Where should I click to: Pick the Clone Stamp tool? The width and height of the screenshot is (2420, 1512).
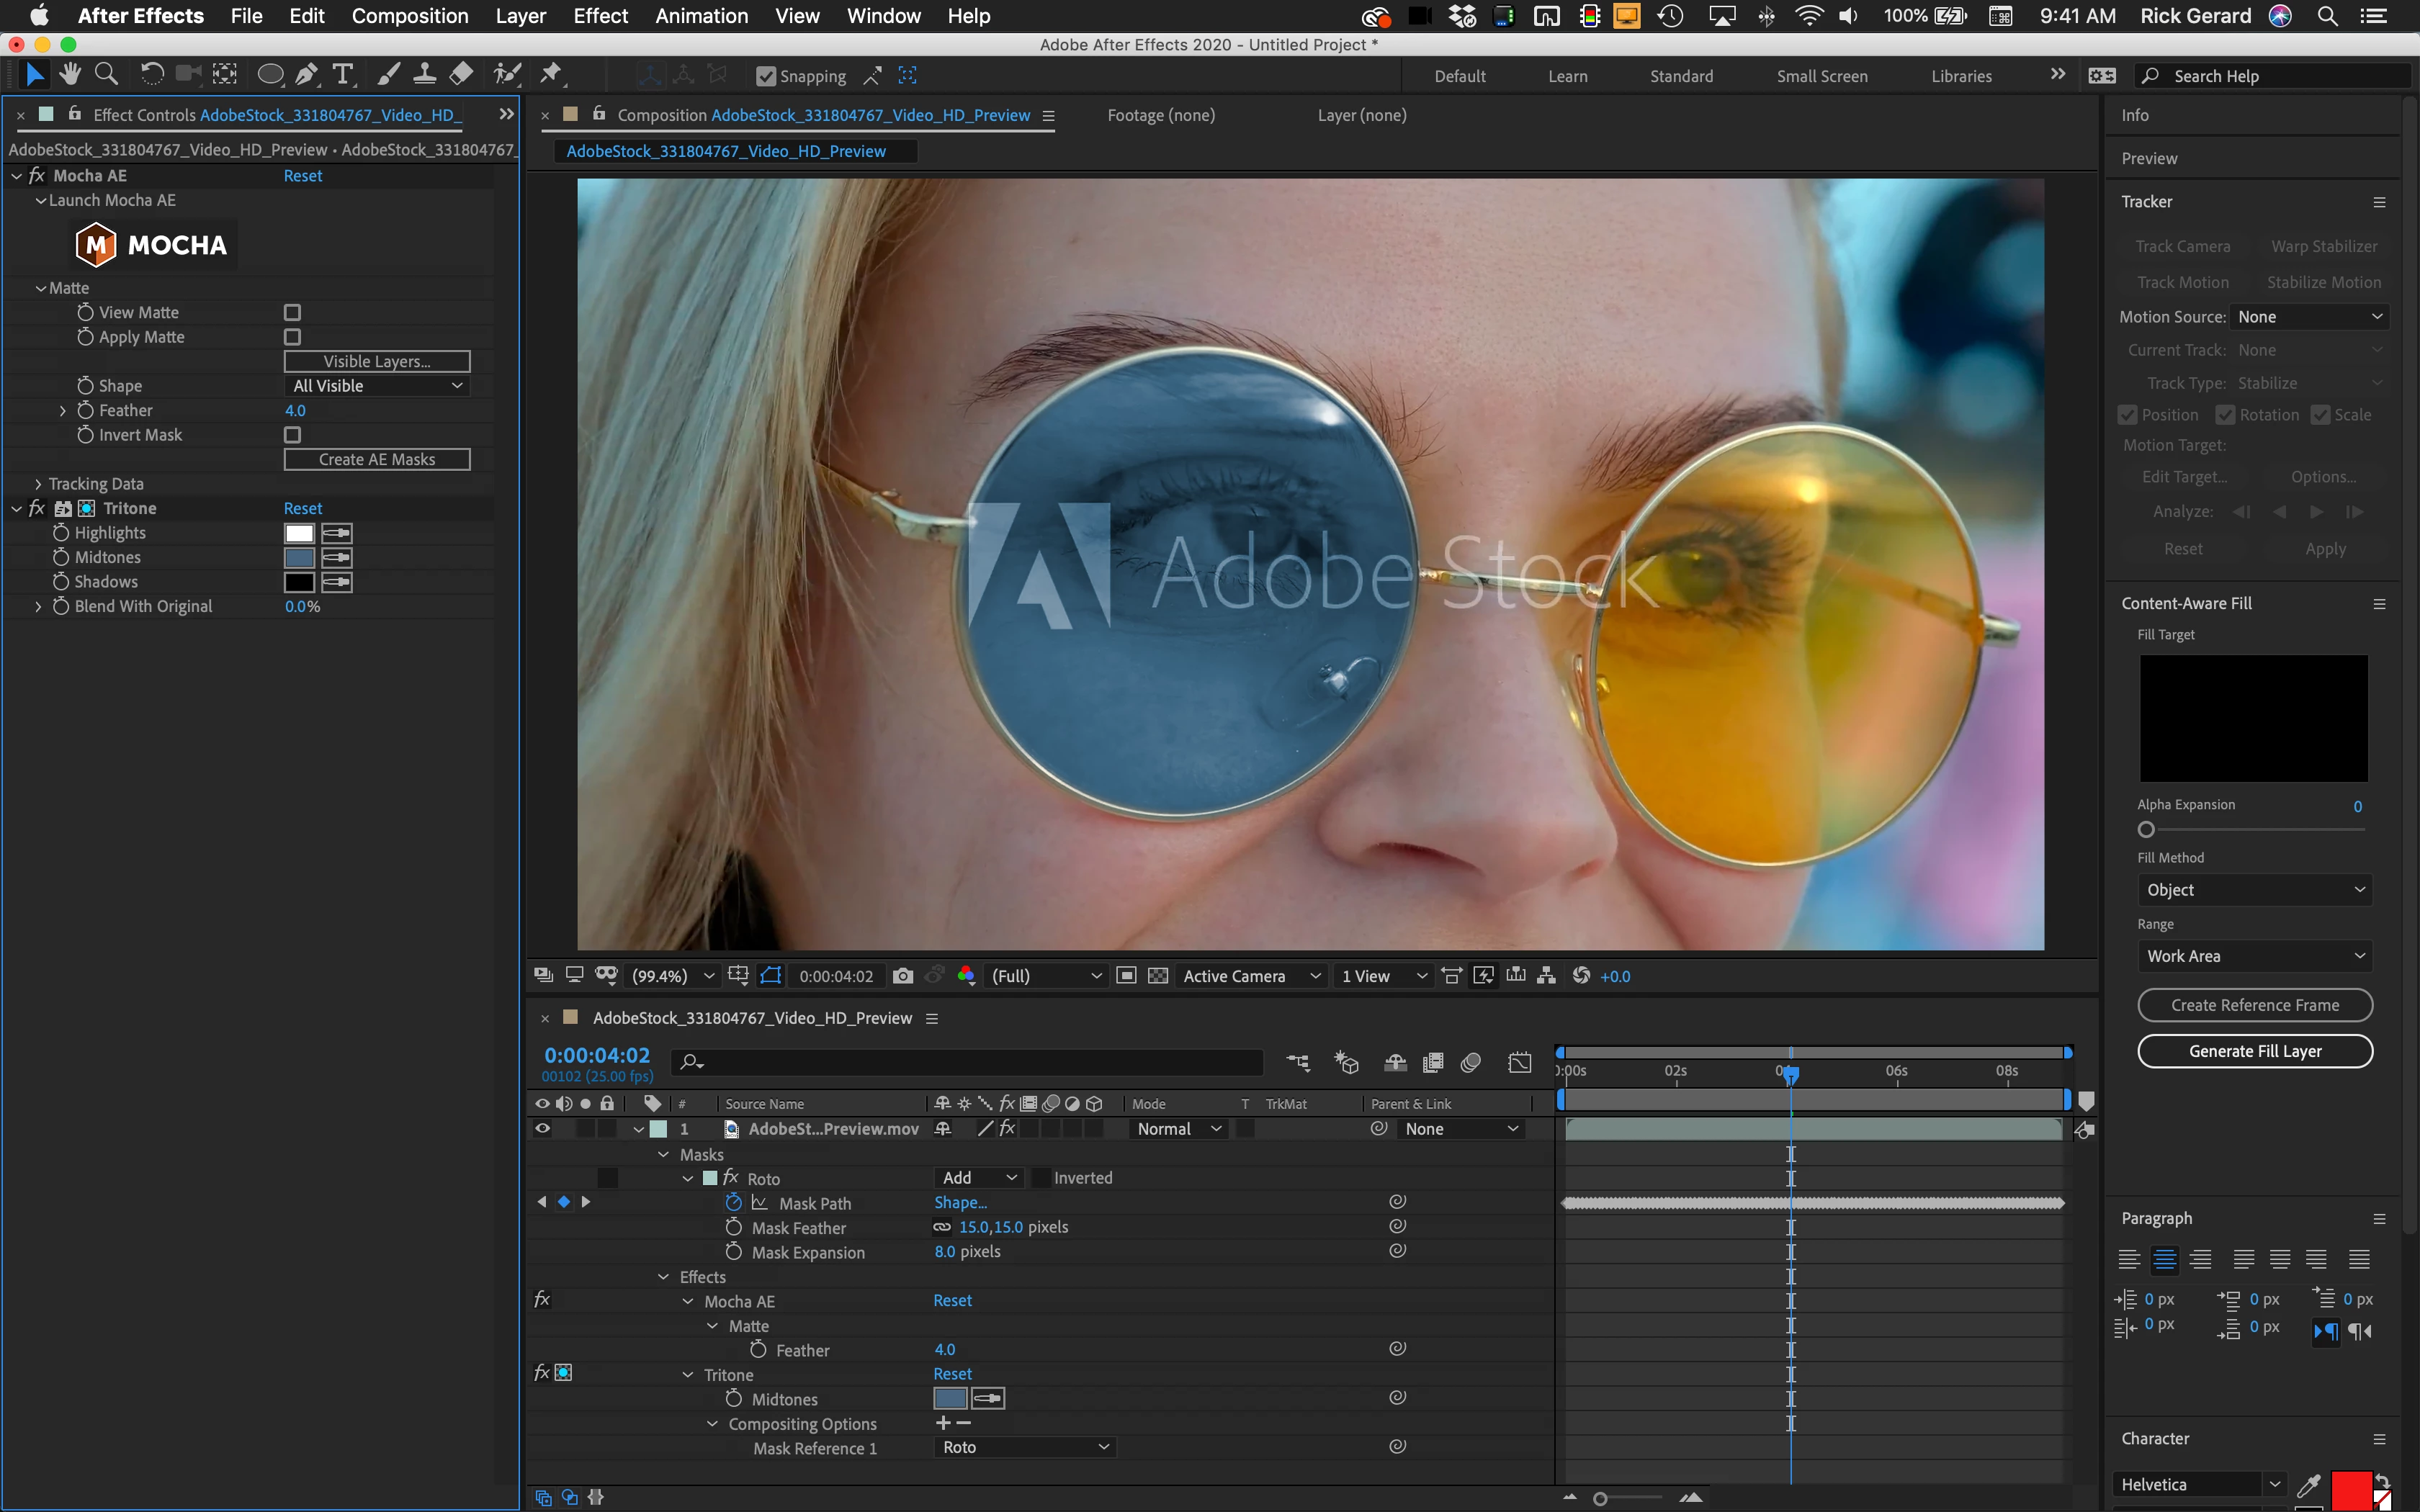click(424, 75)
